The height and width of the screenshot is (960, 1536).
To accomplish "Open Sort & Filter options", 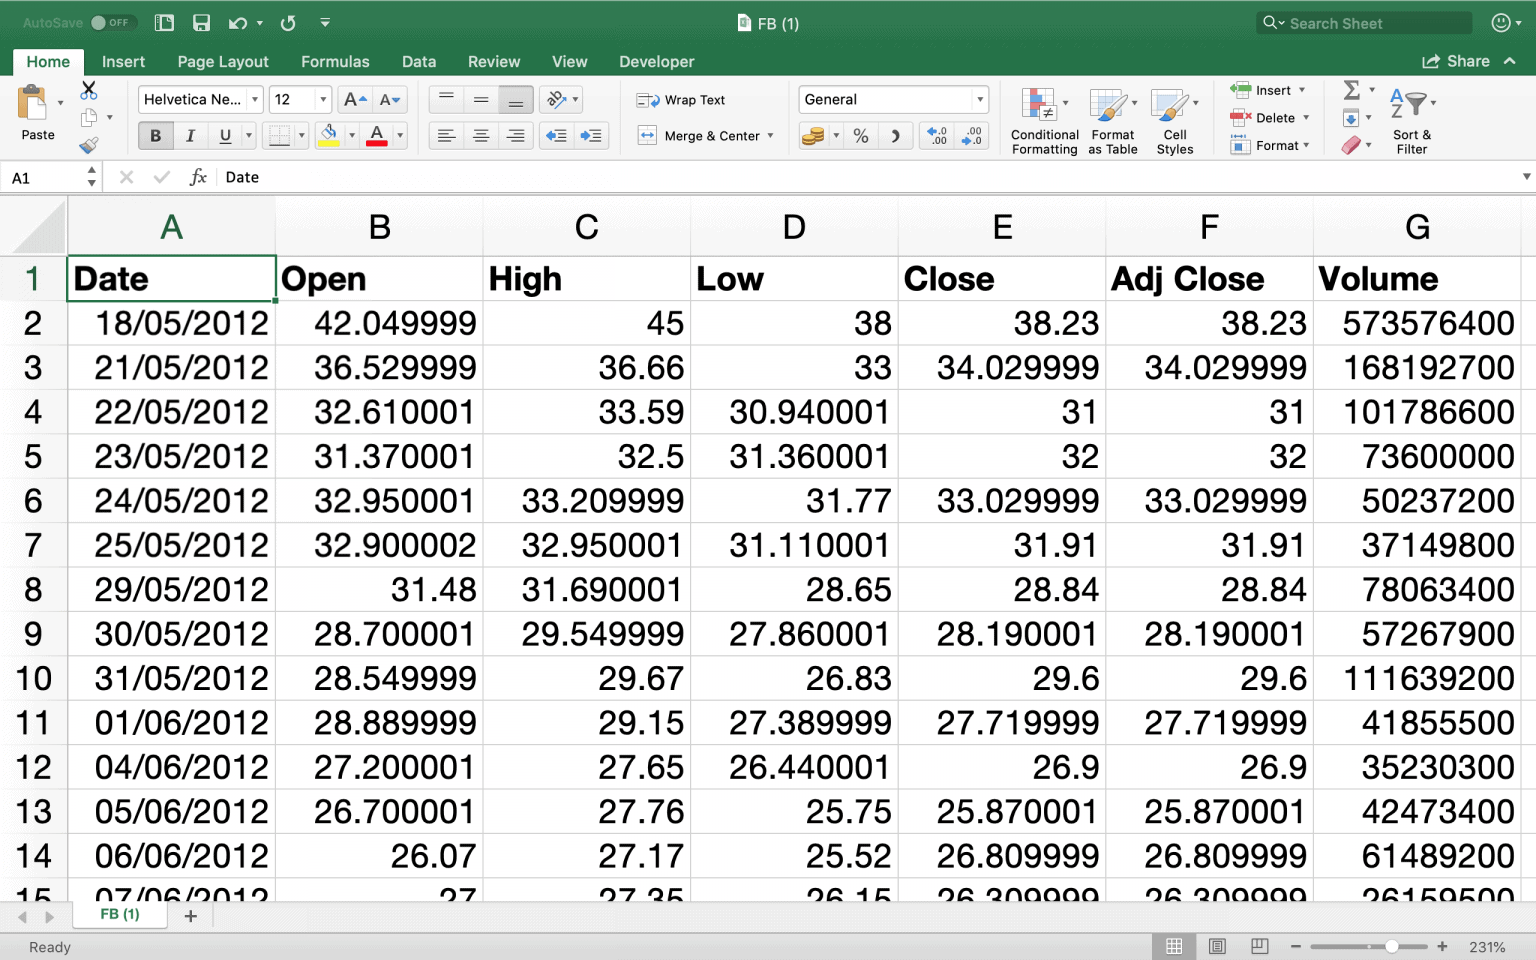I will [x=1411, y=118].
